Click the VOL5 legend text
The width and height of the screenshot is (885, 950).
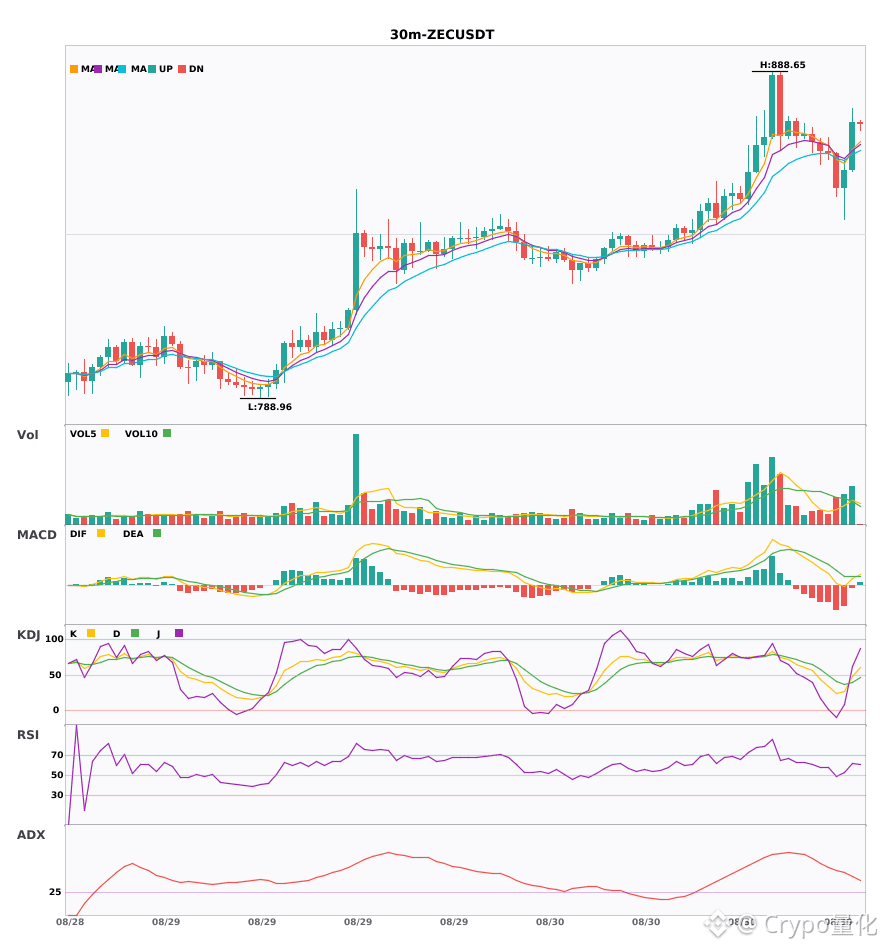coord(83,434)
